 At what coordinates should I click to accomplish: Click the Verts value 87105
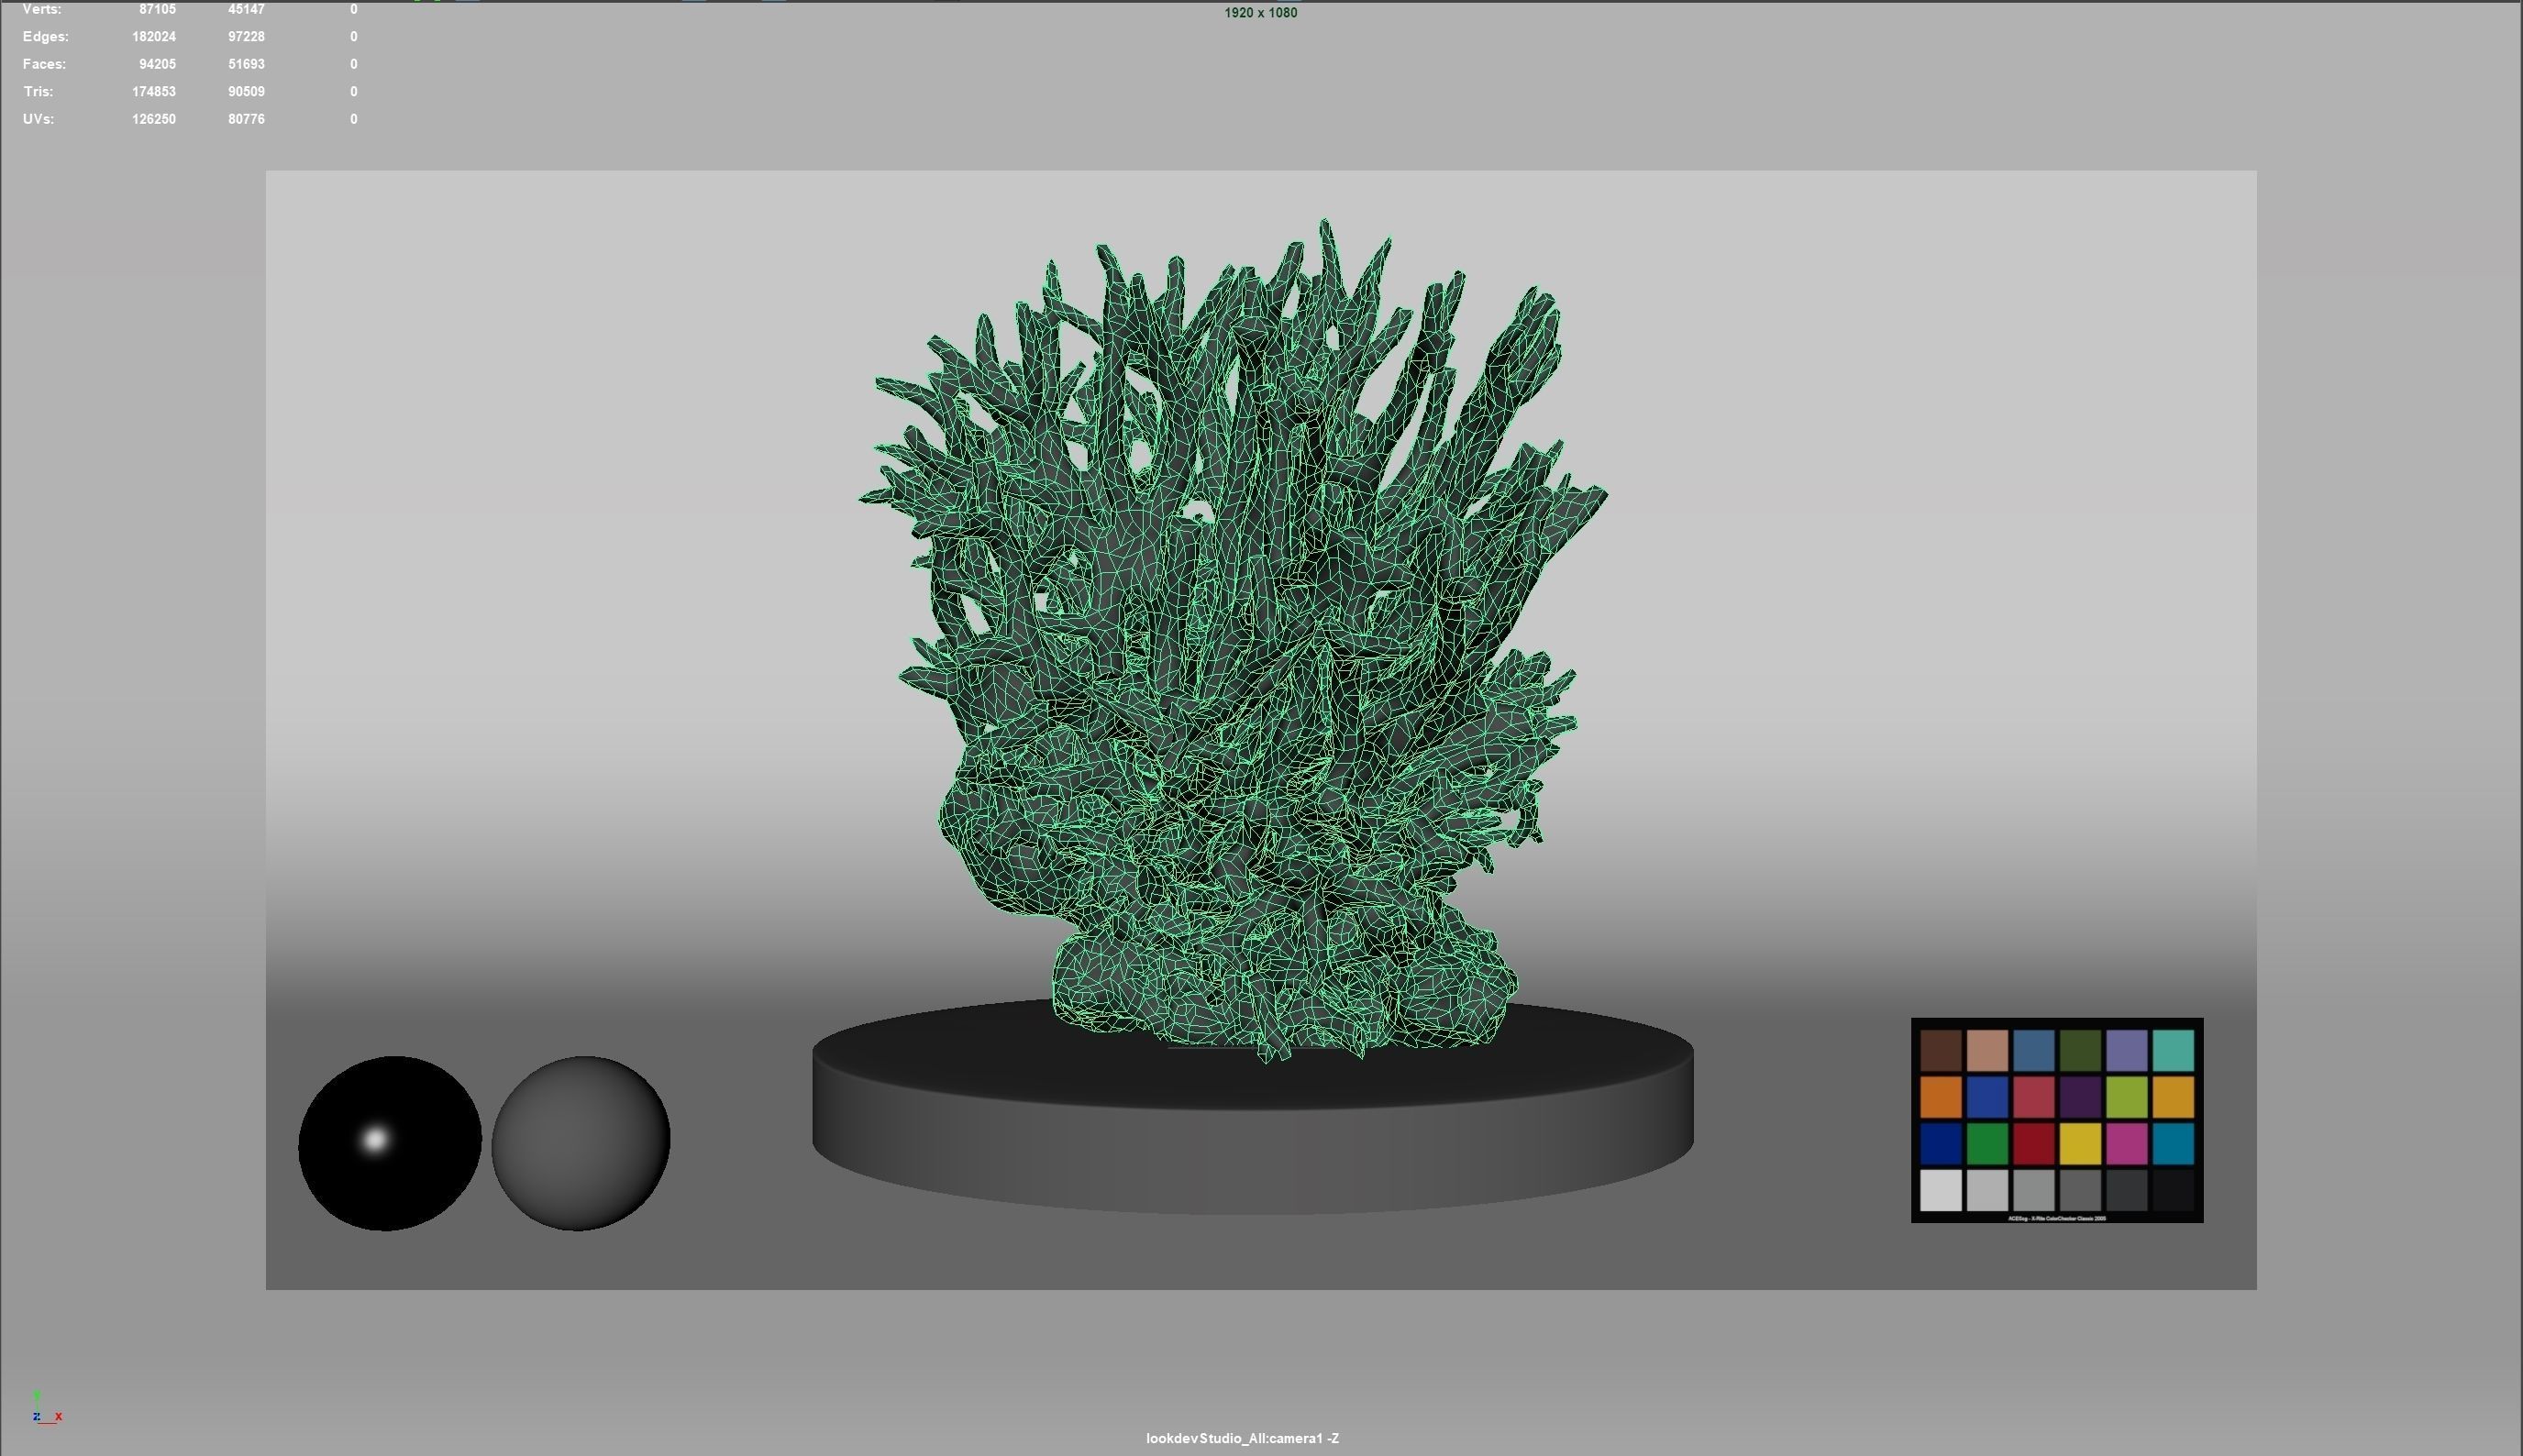point(157,9)
